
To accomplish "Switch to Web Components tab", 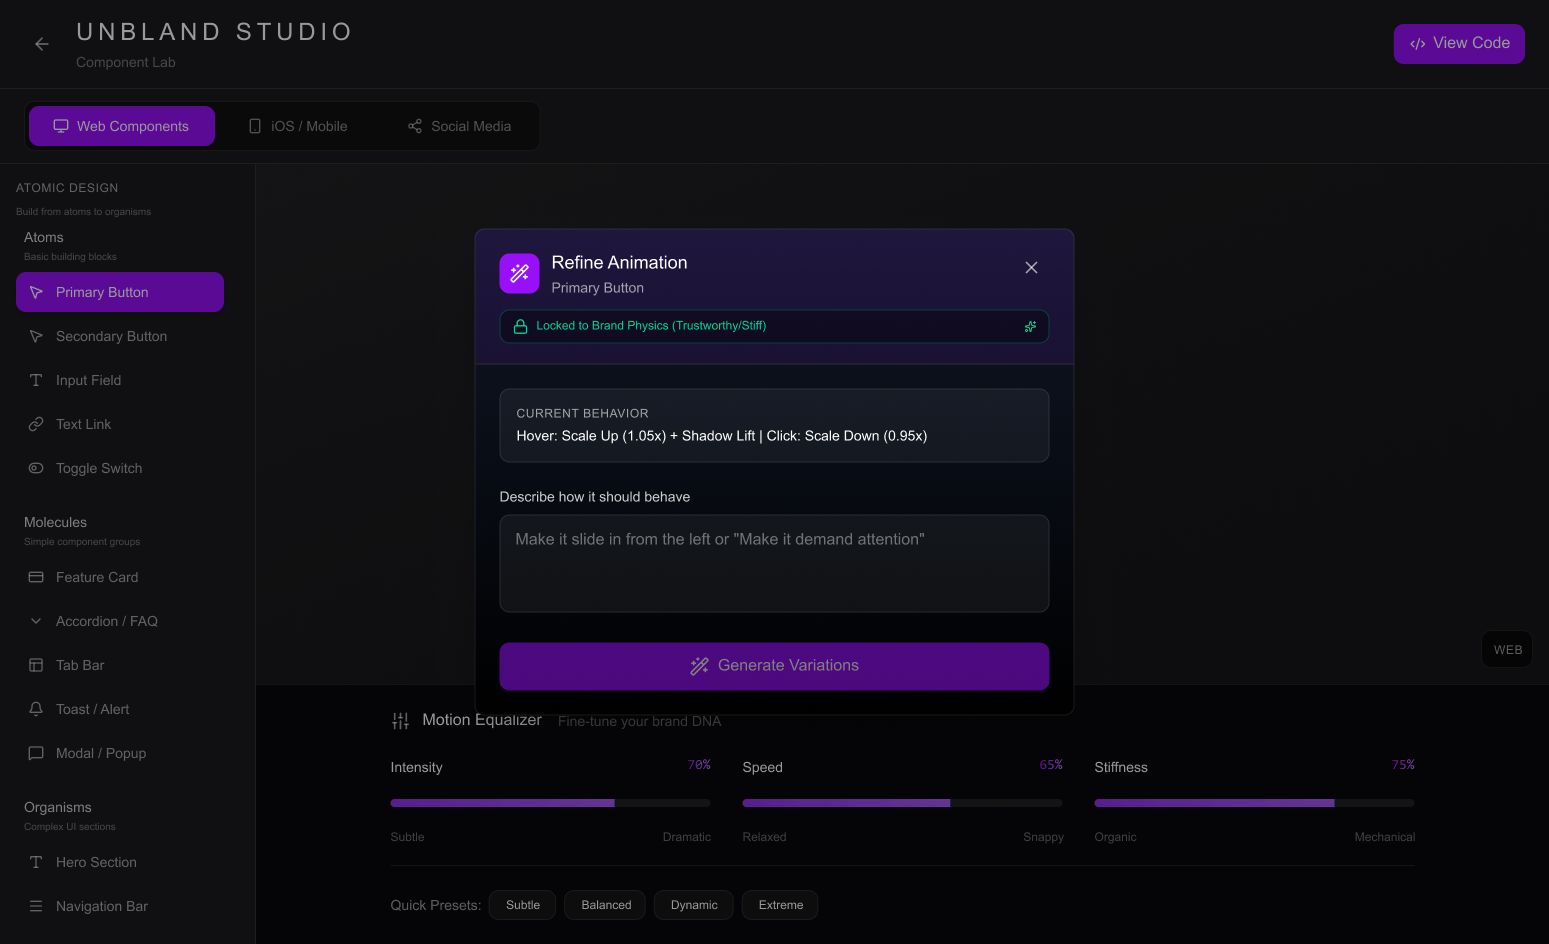I will click(x=122, y=126).
